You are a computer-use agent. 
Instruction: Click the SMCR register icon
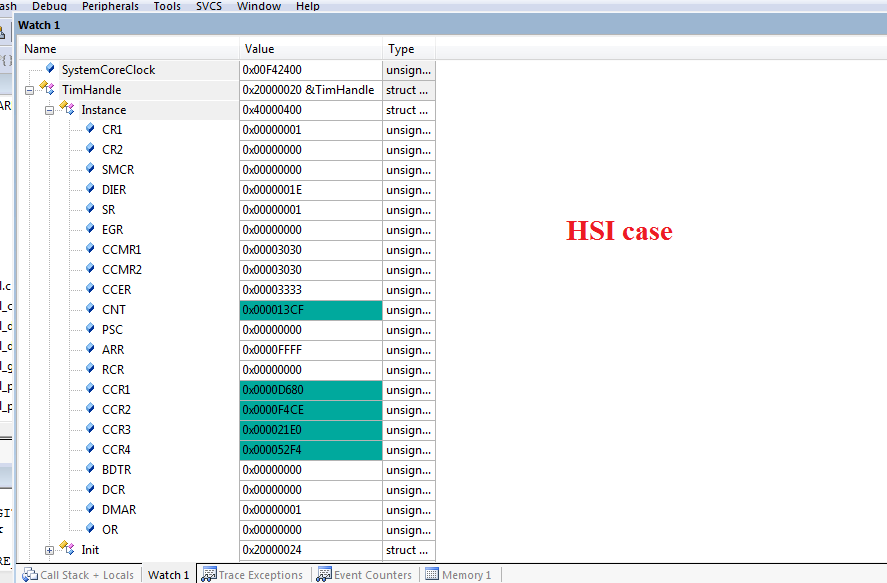91,169
